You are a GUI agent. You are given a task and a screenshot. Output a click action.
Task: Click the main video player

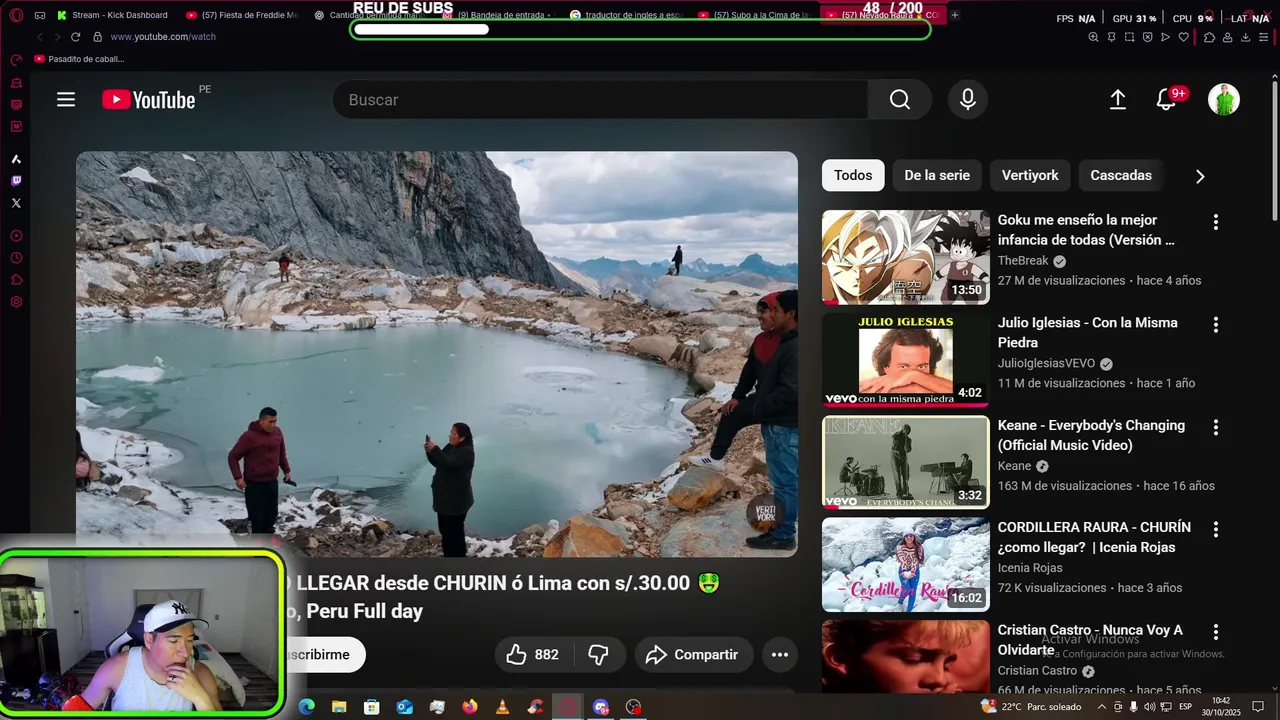pyautogui.click(x=437, y=354)
